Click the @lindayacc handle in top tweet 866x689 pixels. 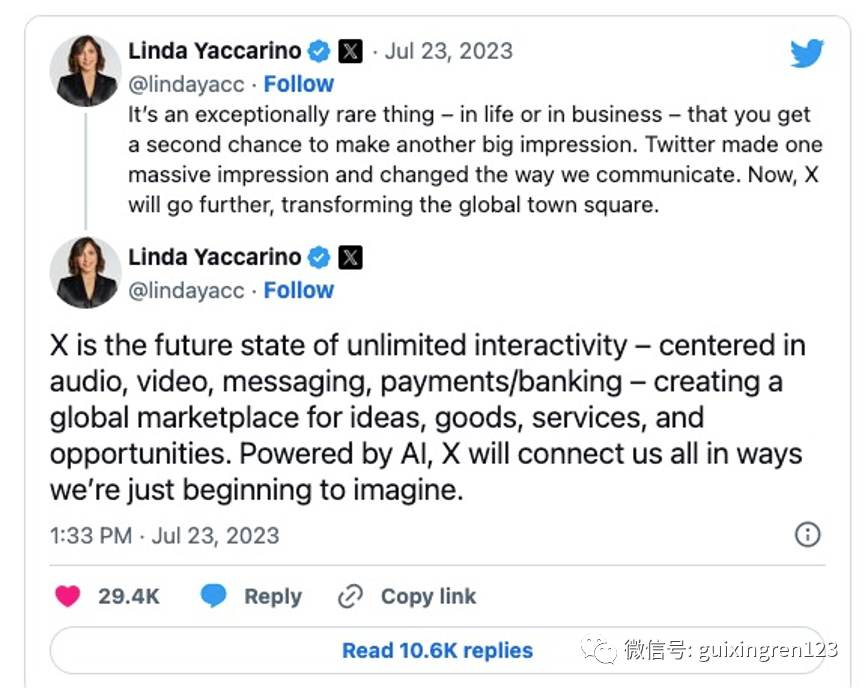pyautogui.click(x=186, y=84)
